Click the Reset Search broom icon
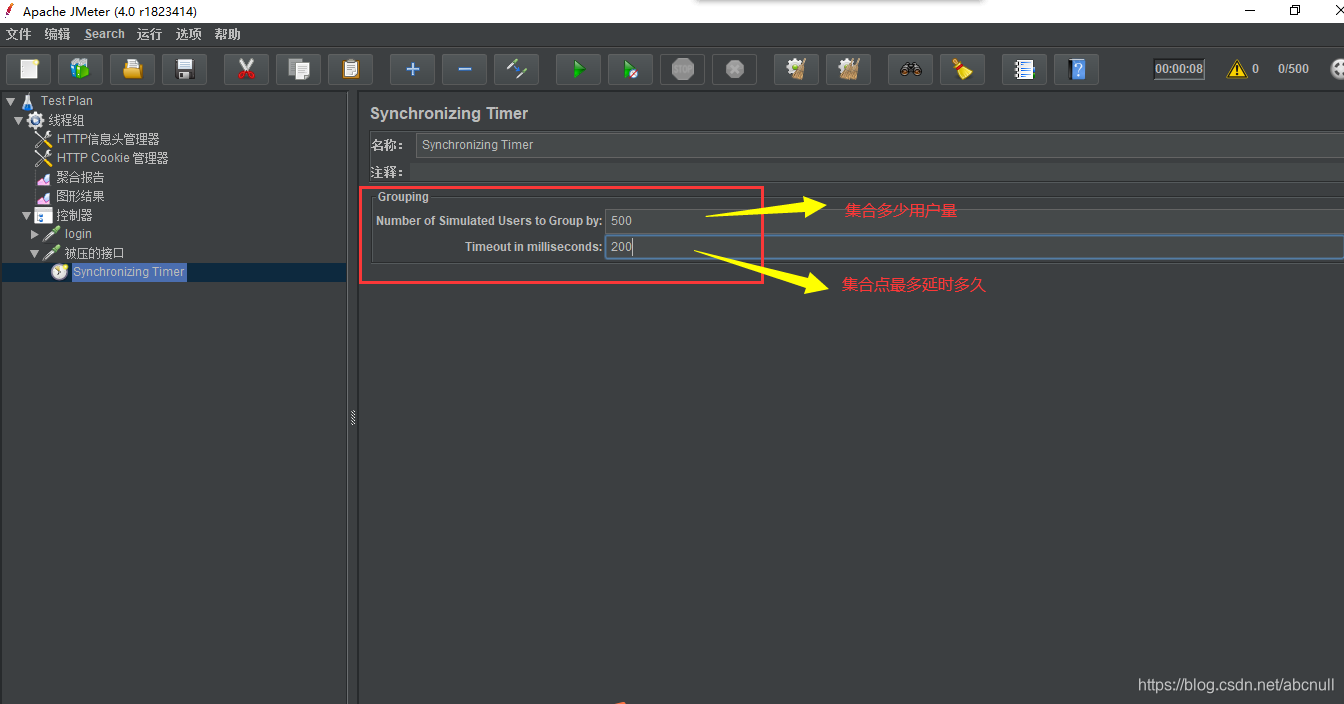Screen dimensions: 1344x704 click(962, 69)
